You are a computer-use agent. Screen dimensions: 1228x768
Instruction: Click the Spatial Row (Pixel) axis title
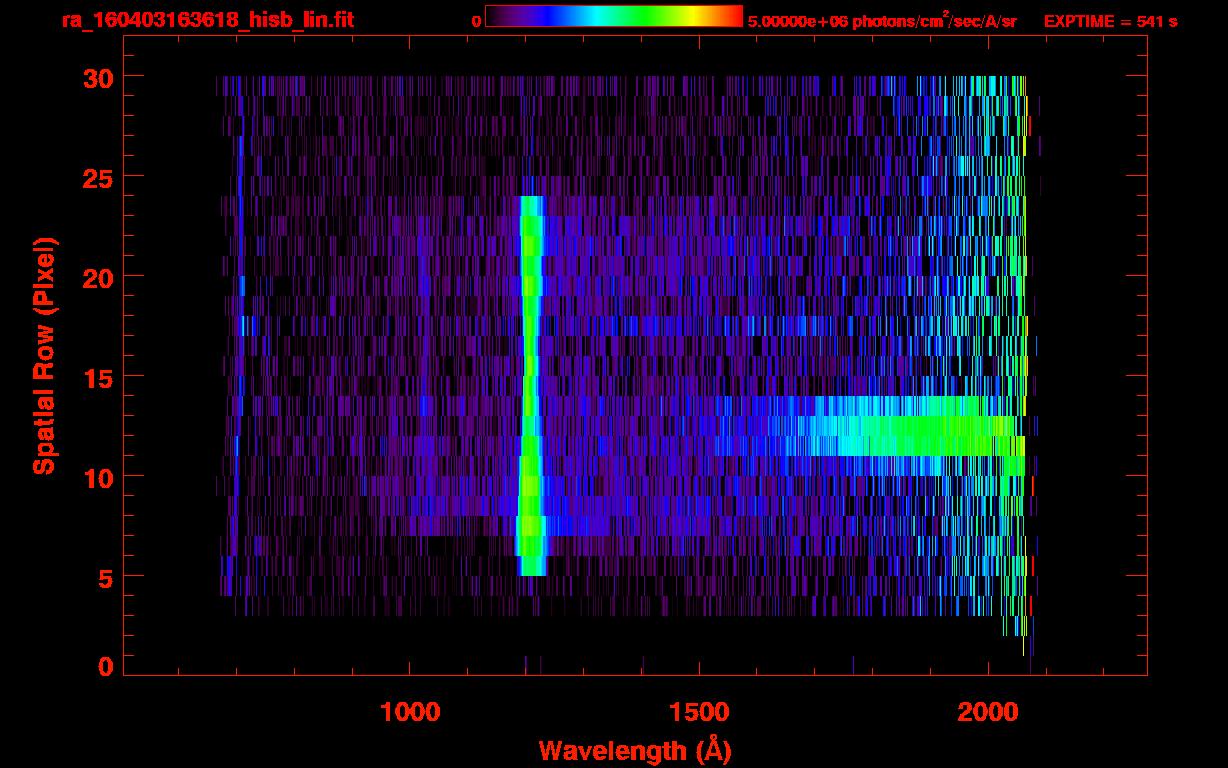click(44, 355)
